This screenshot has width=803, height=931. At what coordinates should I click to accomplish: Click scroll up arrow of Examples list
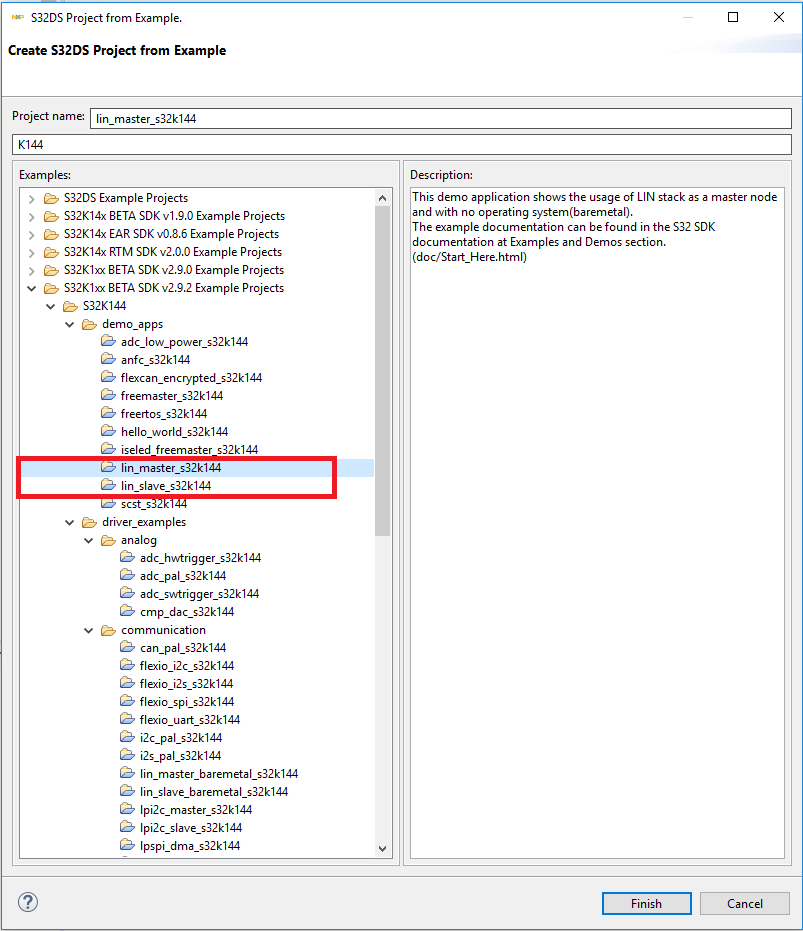point(382,198)
